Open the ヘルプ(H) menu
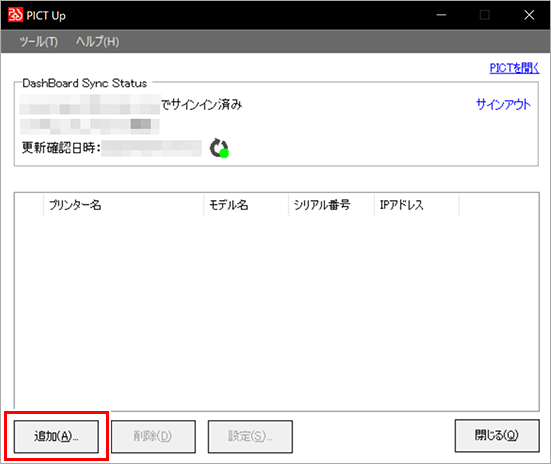Image resolution: width=551 pixels, height=464 pixels. point(98,42)
